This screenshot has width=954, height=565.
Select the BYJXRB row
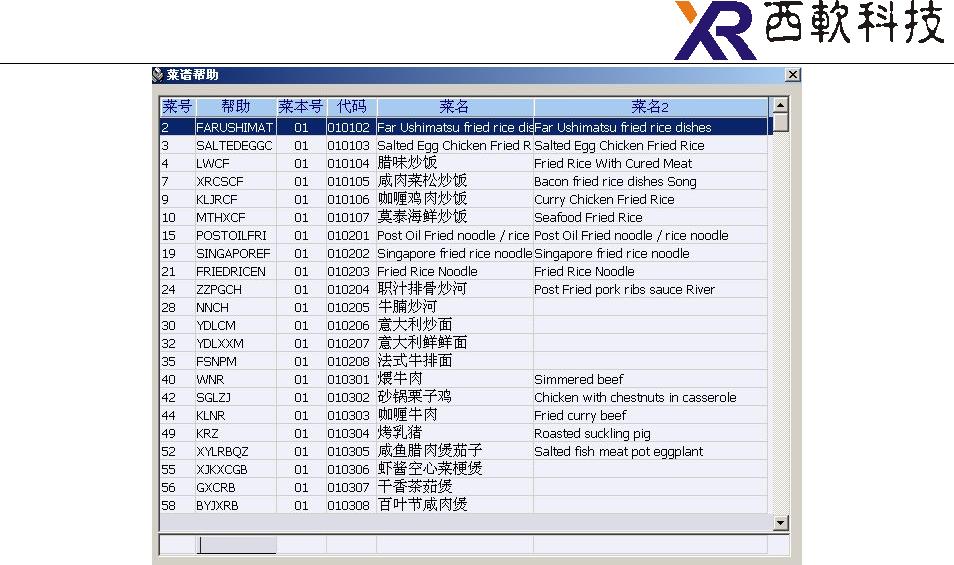coord(464,505)
